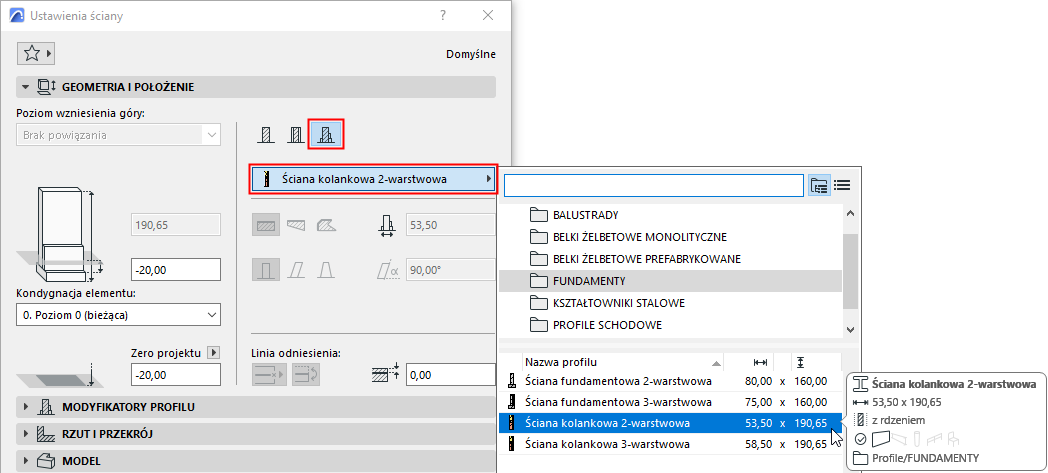The width and height of the screenshot is (1048, 473).
Task: Sort by Nazwa profilu column header
Action: pos(622,362)
